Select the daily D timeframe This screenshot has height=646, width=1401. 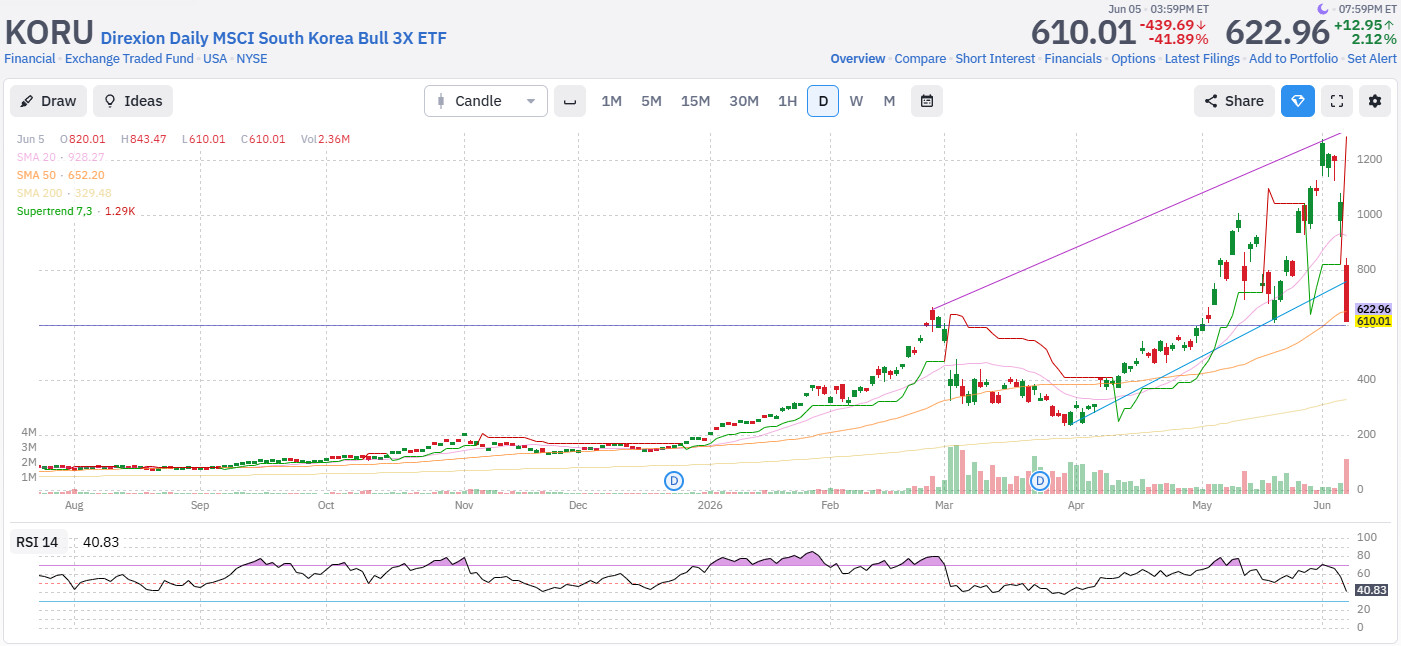point(823,101)
